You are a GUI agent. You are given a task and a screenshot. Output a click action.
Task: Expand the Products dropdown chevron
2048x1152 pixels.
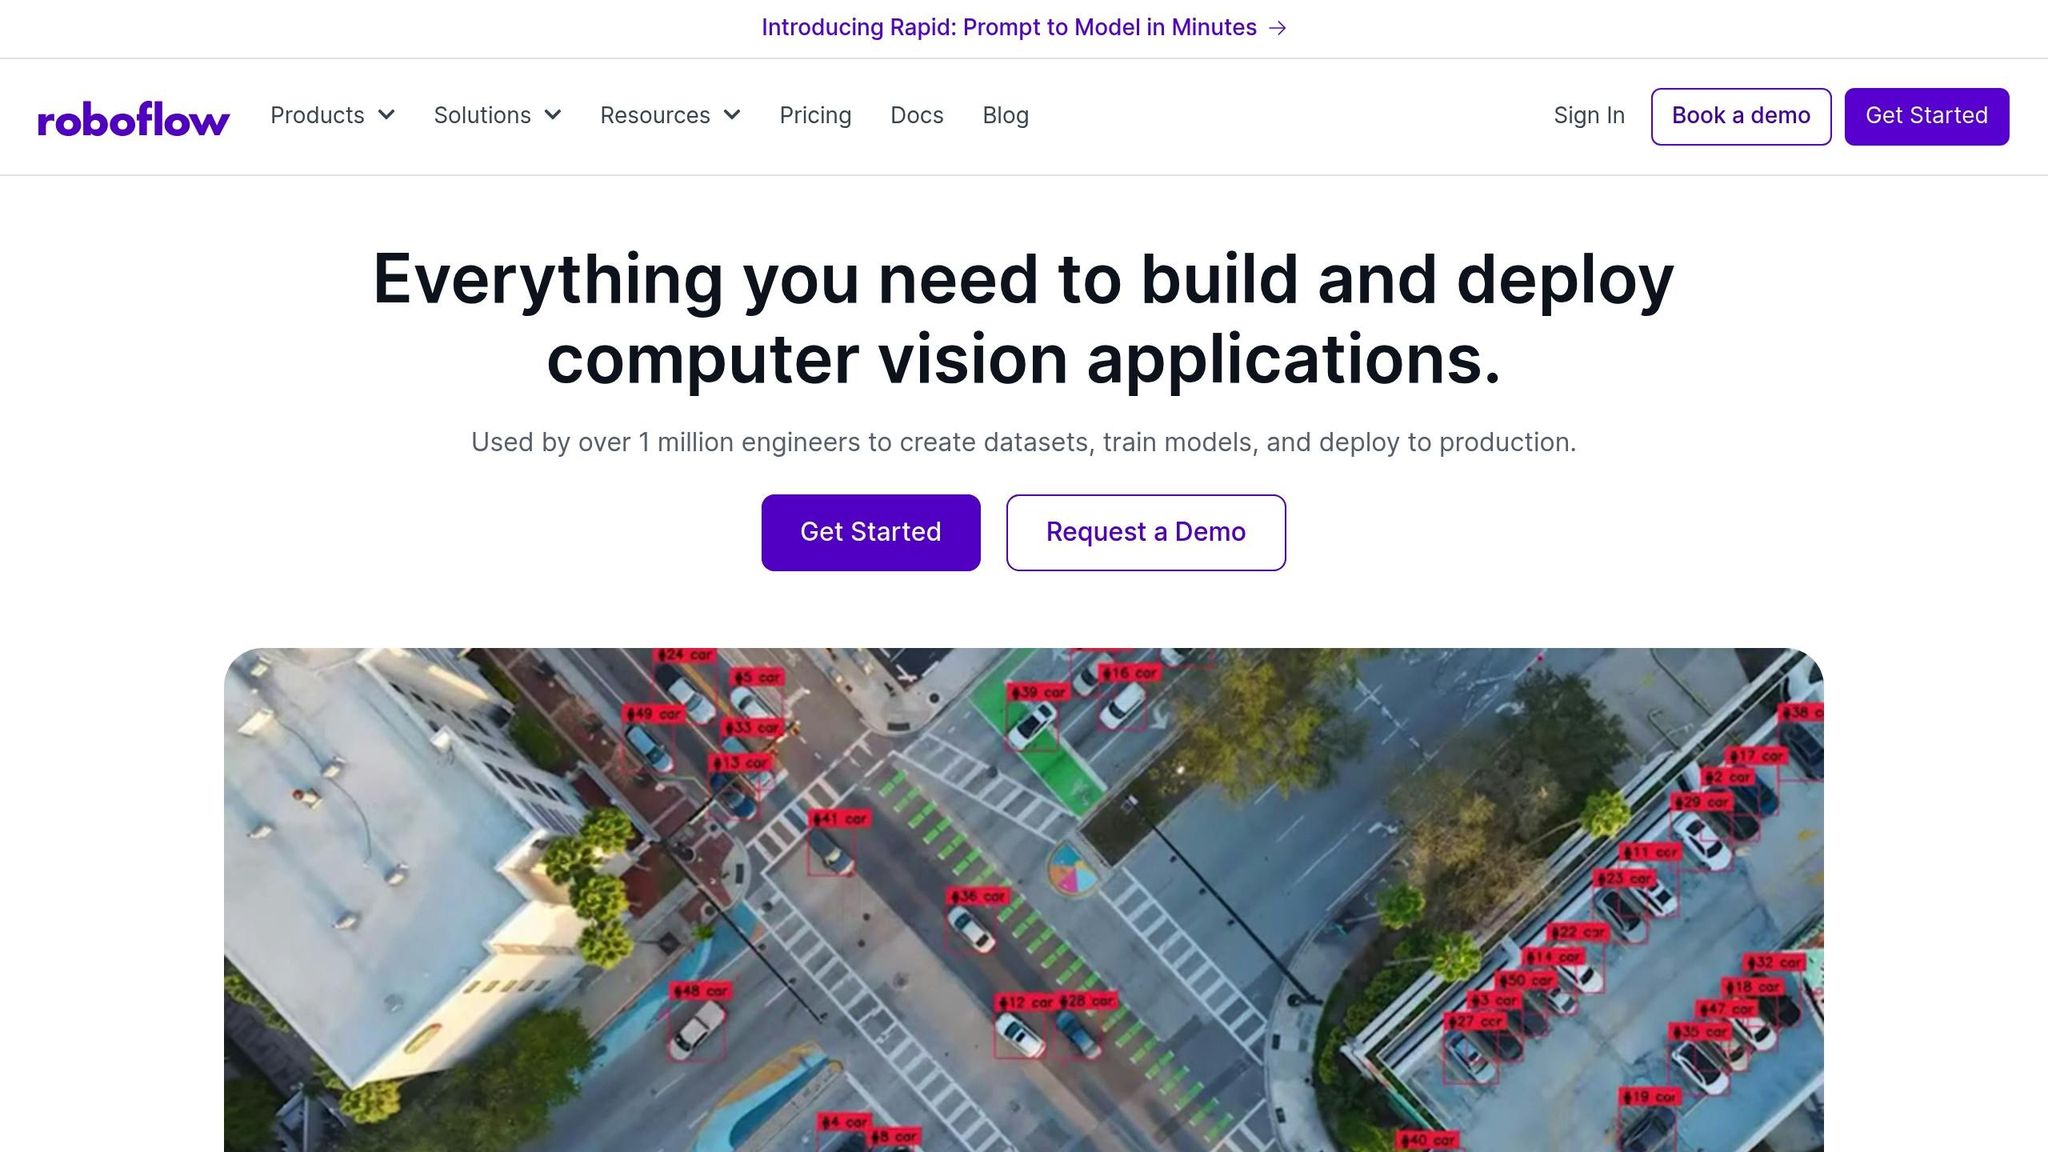click(x=386, y=115)
